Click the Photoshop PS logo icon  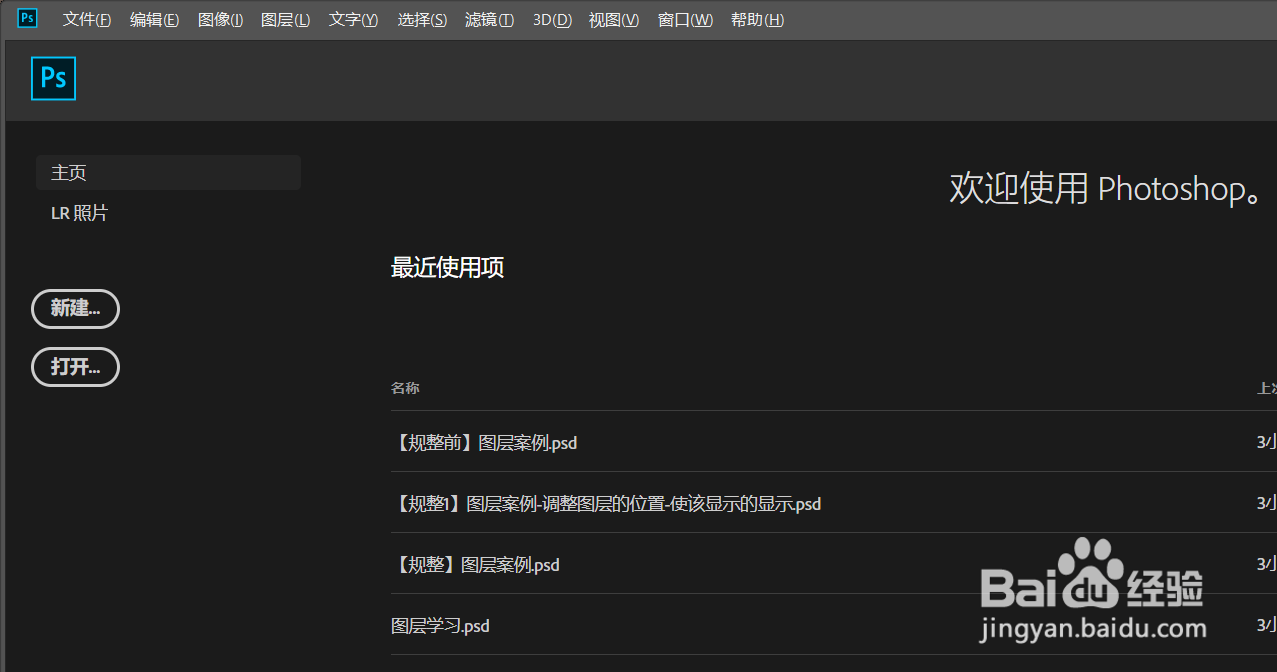pyautogui.click(x=53, y=78)
